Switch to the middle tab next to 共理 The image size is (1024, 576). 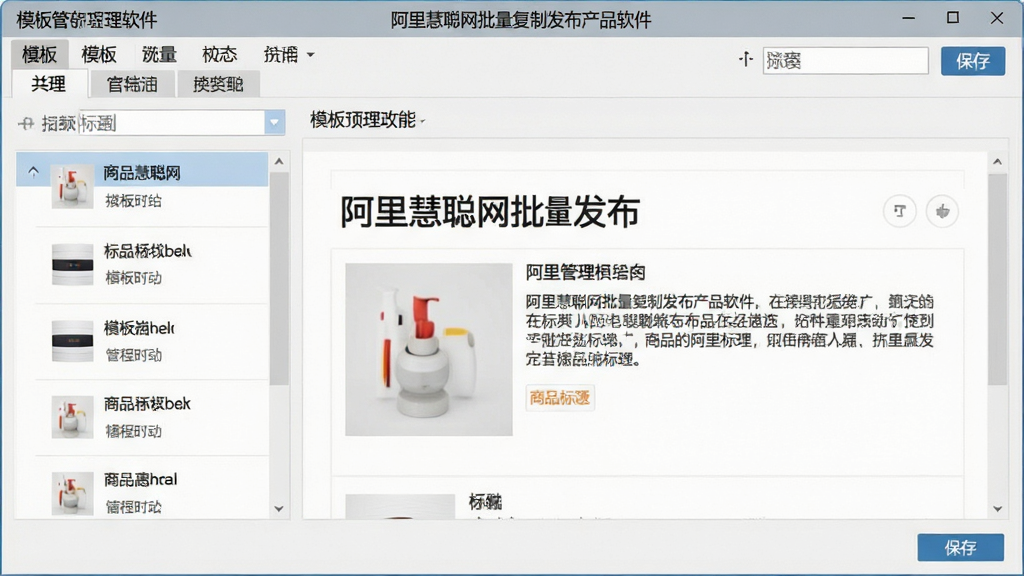tap(132, 84)
